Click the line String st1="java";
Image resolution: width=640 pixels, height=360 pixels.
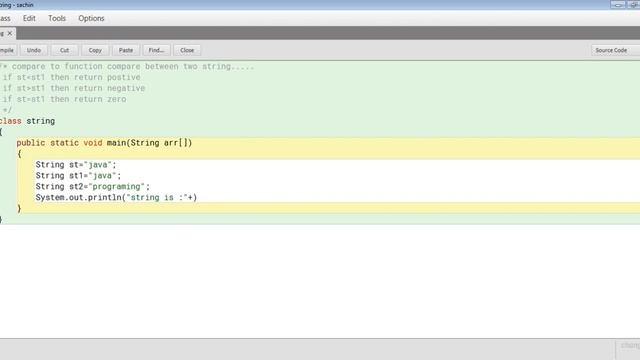78,176
